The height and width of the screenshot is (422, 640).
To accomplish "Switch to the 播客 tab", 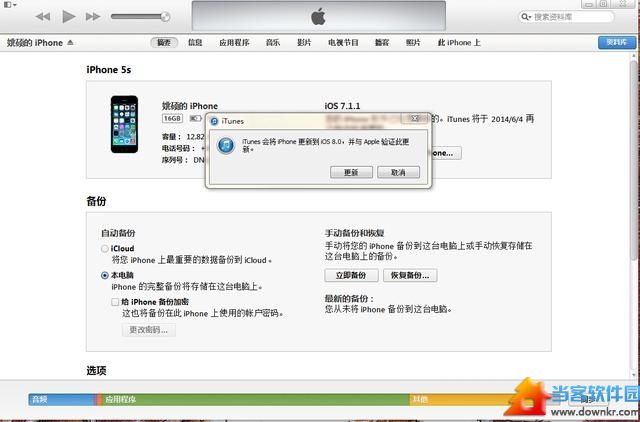I will click(382, 42).
